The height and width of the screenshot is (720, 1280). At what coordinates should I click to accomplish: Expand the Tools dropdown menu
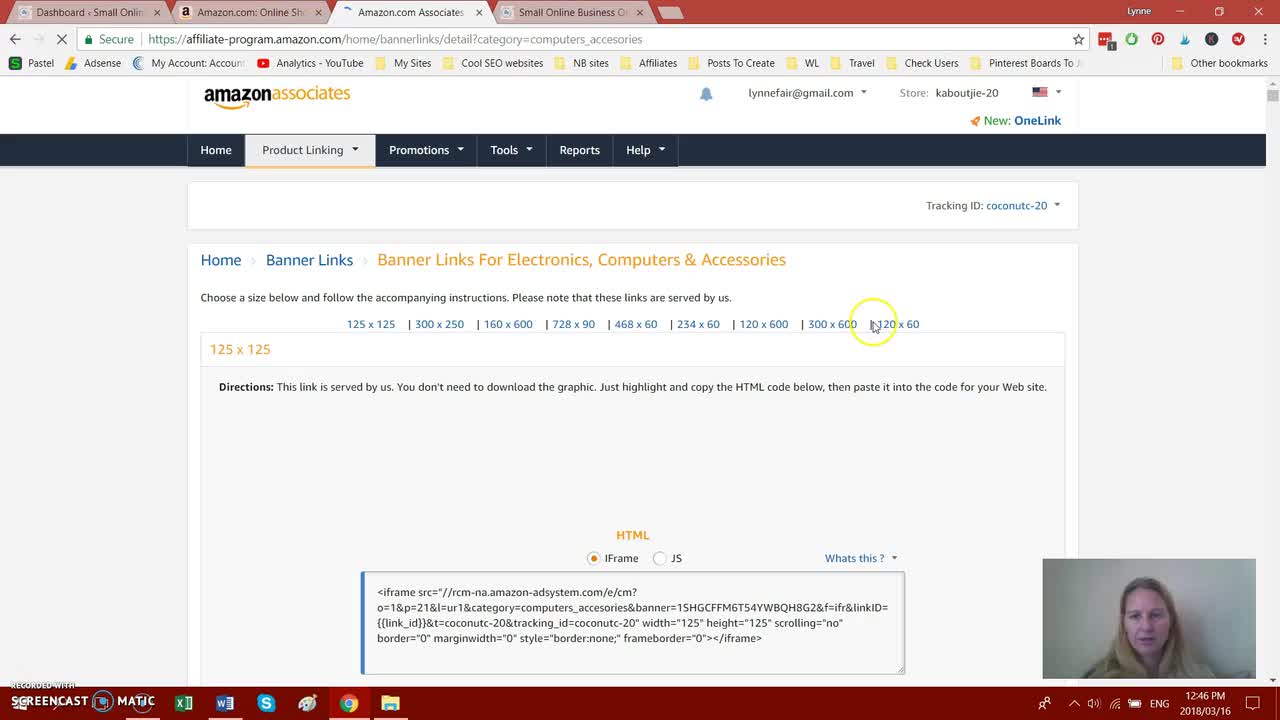tap(511, 150)
